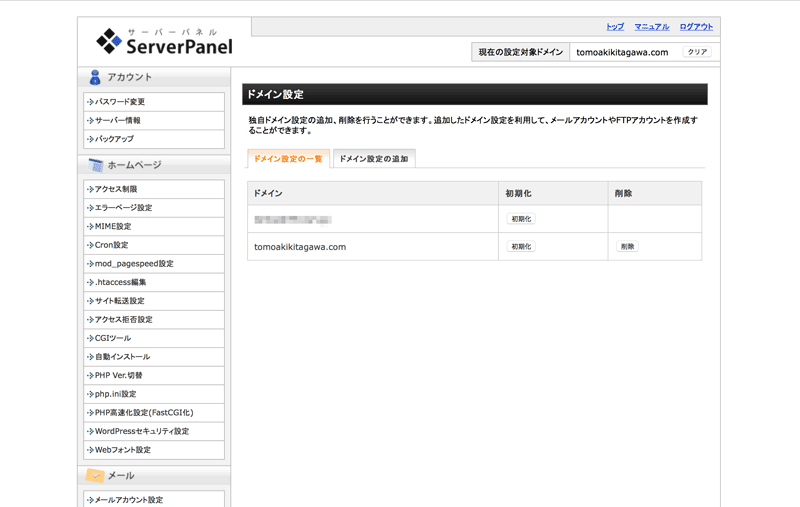Viewport: 800px width, 507px height.
Task: Open 自動インストール menu item
Action: coord(154,357)
